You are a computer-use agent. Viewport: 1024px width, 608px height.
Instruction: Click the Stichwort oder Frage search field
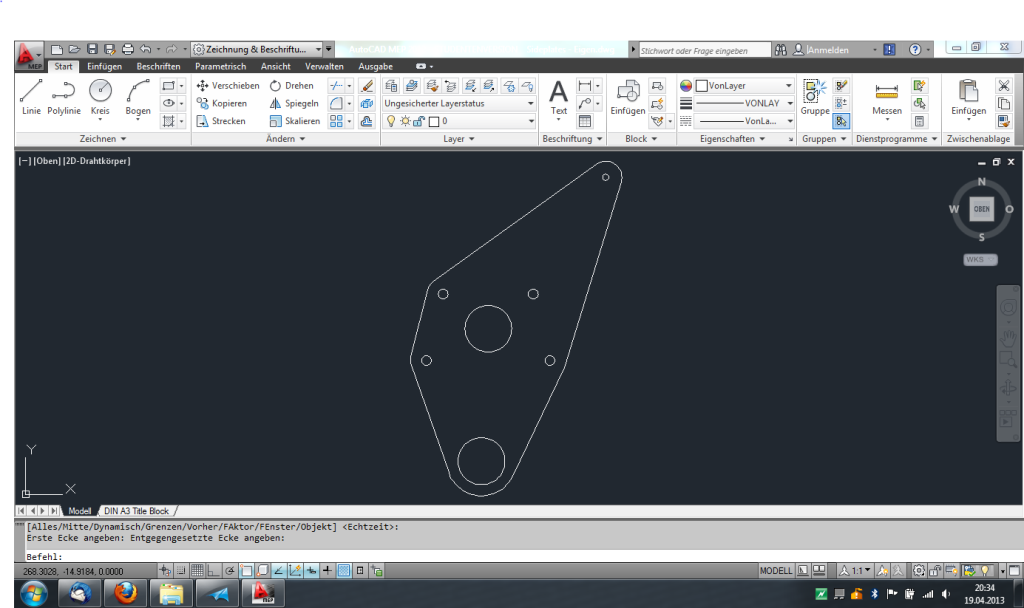pos(705,50)
